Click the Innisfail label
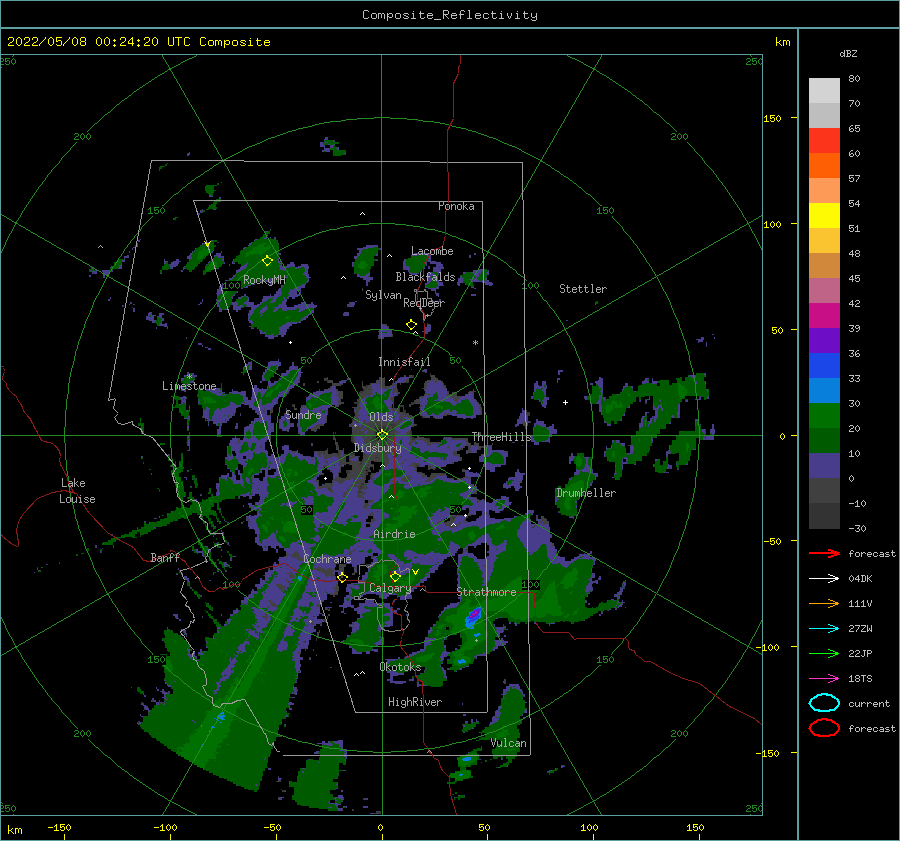 (404, 362)
